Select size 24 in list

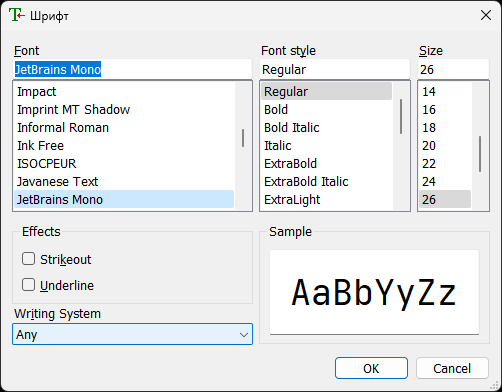pyautogui.click(x=445, y=181)
